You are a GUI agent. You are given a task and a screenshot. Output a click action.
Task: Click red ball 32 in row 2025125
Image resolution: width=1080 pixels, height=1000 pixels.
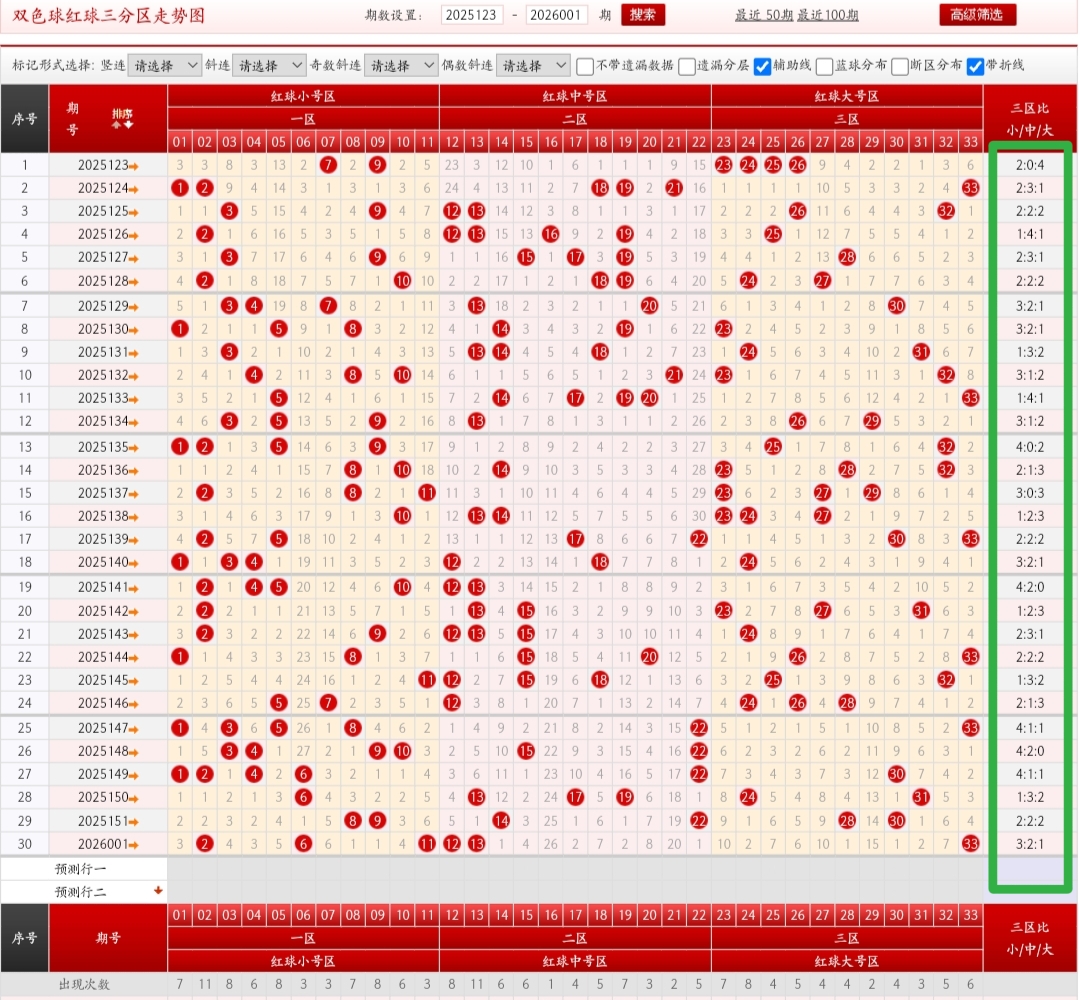click(946, 211)
